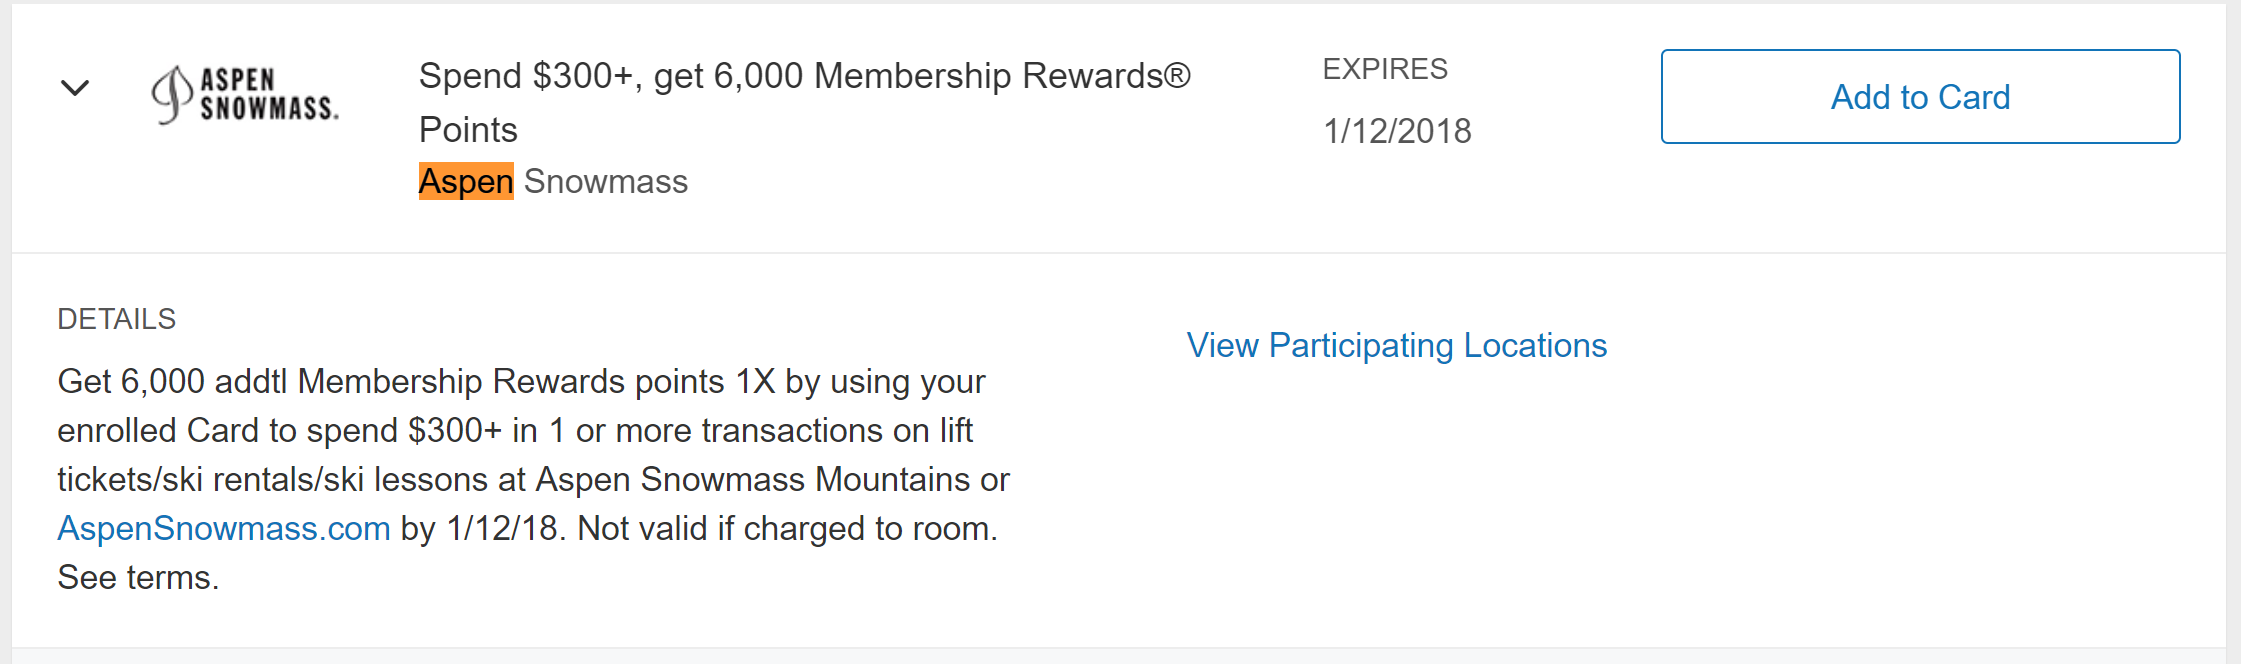This screenshot has height=664, width=2241.
Task: Click the DETAILS section heading
Action: click(117, 319)
